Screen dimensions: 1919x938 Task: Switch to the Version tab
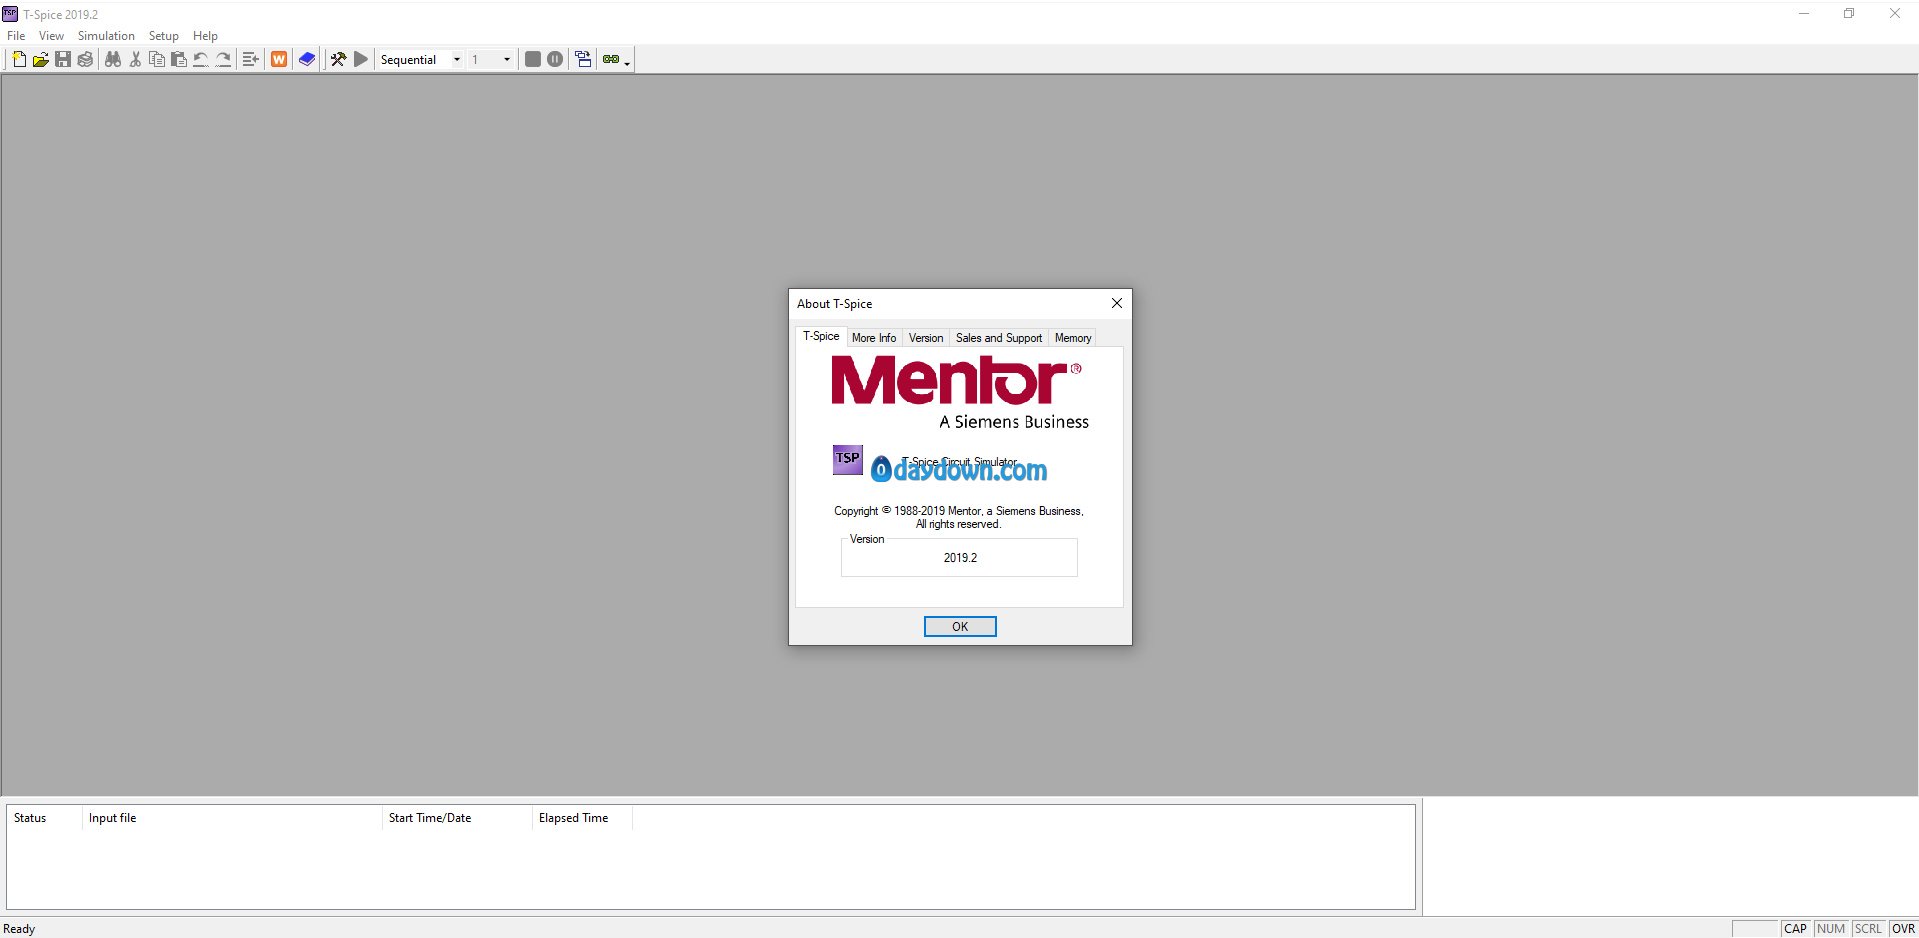pyautogui.click(x=926, y=338)
